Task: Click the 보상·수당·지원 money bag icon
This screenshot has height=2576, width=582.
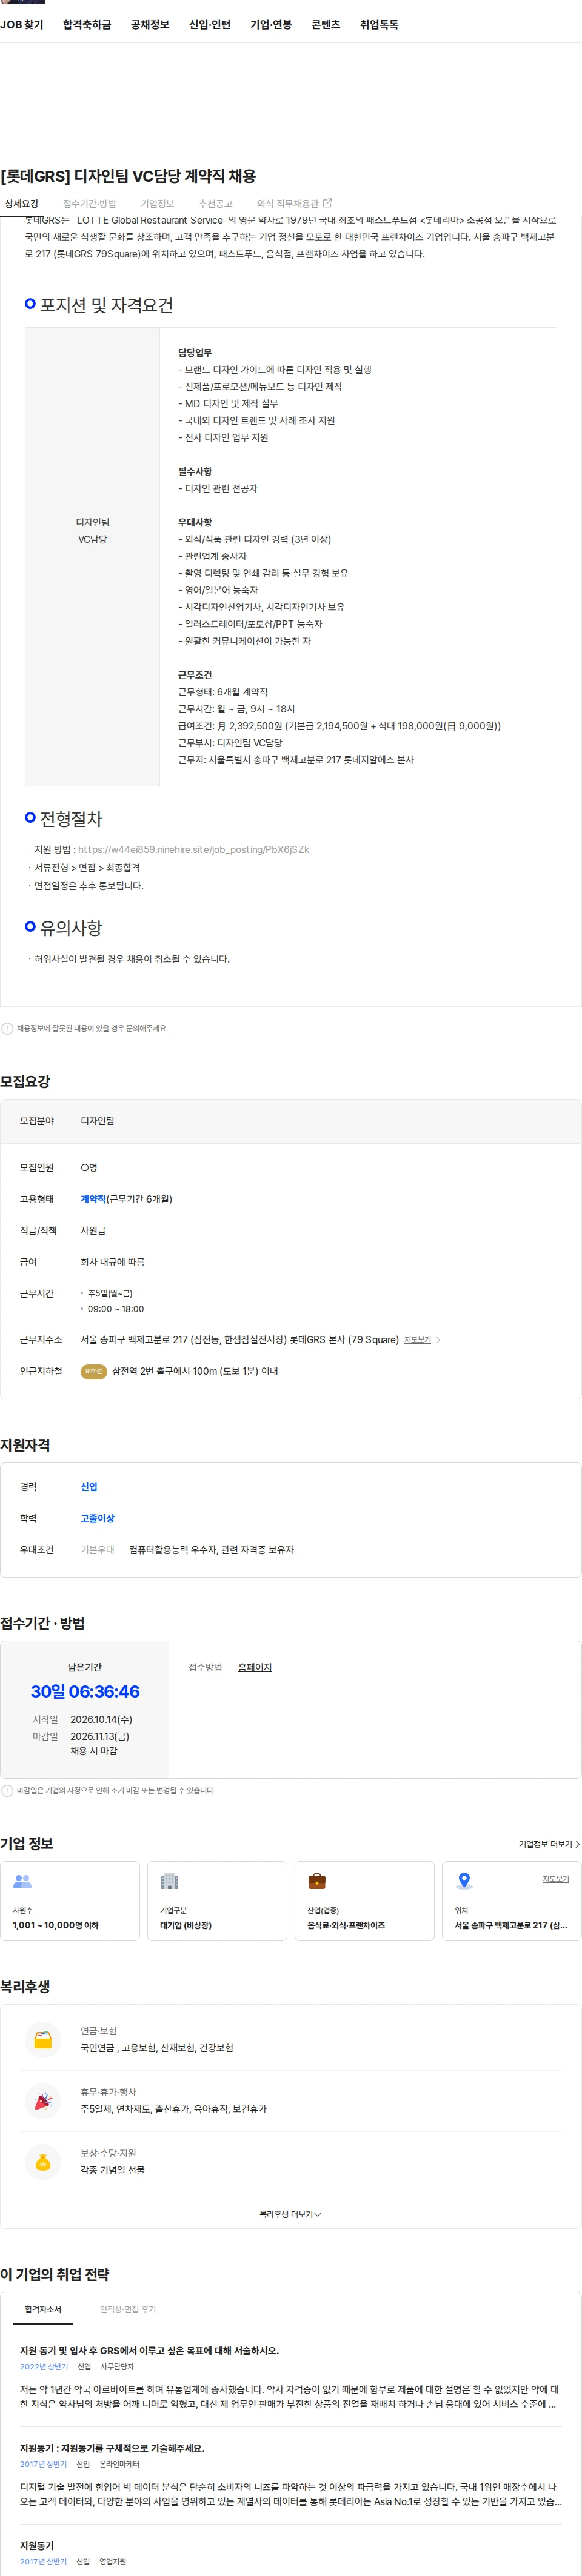Action: point(43,2161)
